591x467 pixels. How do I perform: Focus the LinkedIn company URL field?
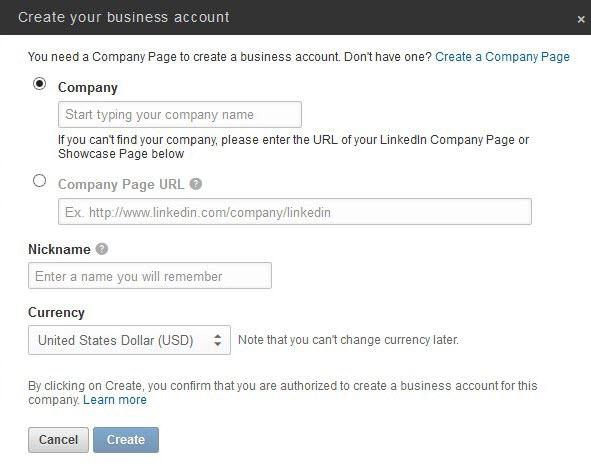[x=295, y=212]
